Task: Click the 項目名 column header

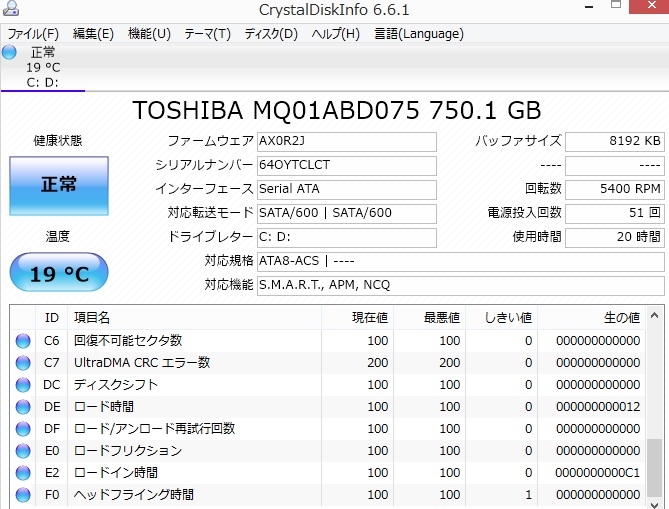Action: (x=92, y=318)
